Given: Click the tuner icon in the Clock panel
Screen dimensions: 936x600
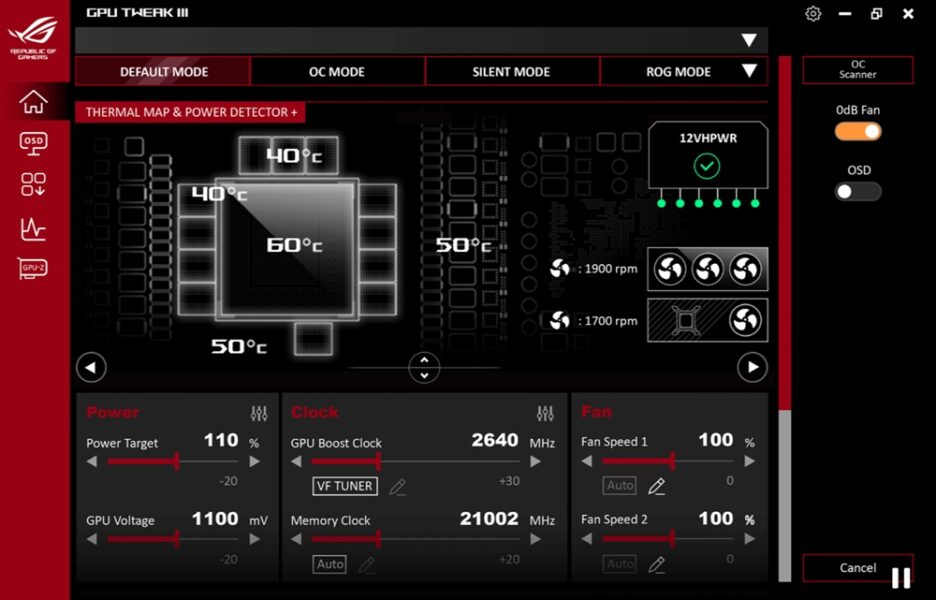Looking at the screenshot, I should pyautogui.click(x=546, y=412).
